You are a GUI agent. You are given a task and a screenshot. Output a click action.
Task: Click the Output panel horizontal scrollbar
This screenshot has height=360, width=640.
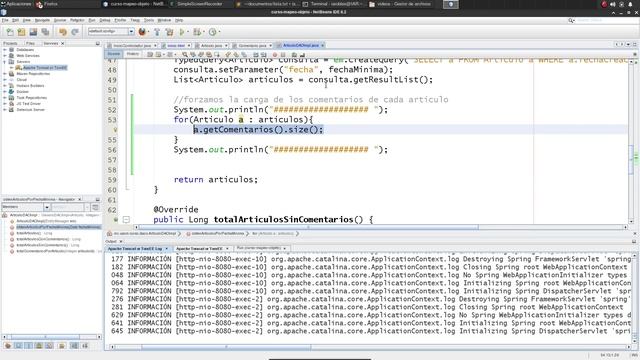coord(227,347)
